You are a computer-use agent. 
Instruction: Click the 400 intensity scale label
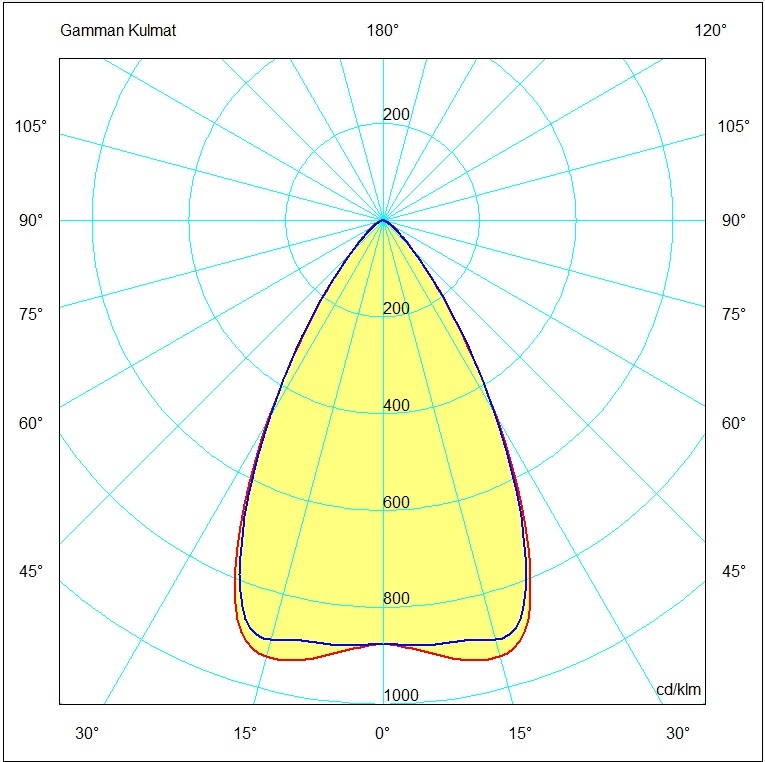(396, 405)
